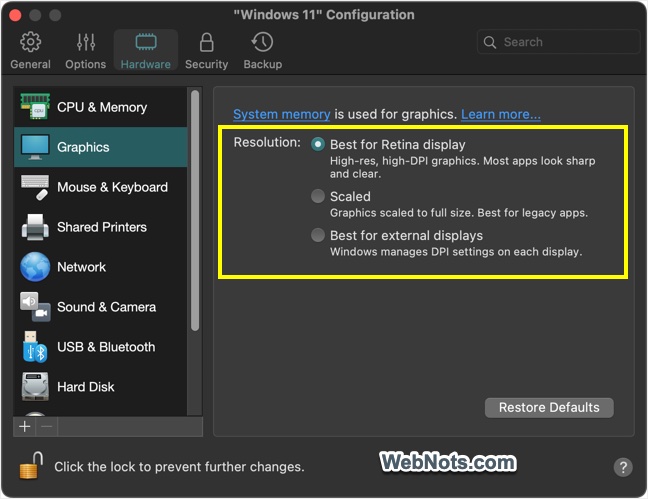Click the Hard Disk drive icon

tap(35, 387)
